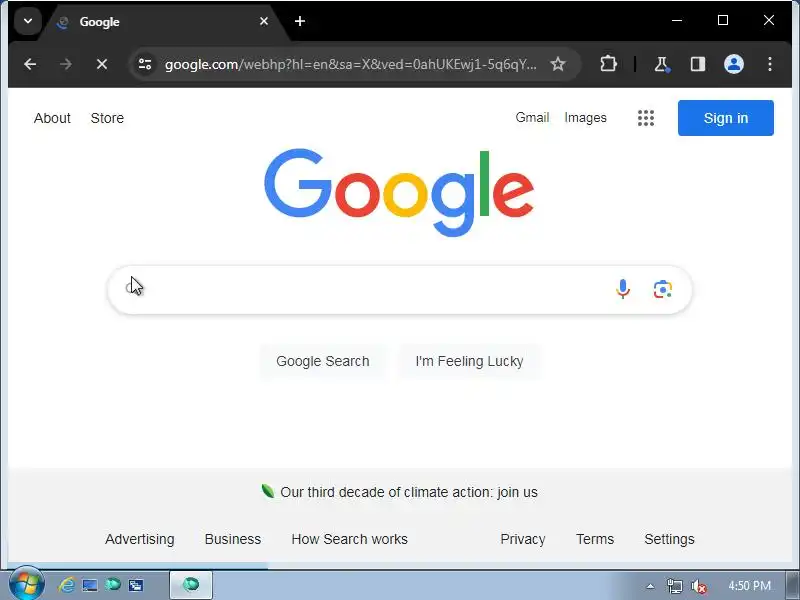Open a new tab
Viewport: 800px width, 600px height.
[x=300, y=21]
